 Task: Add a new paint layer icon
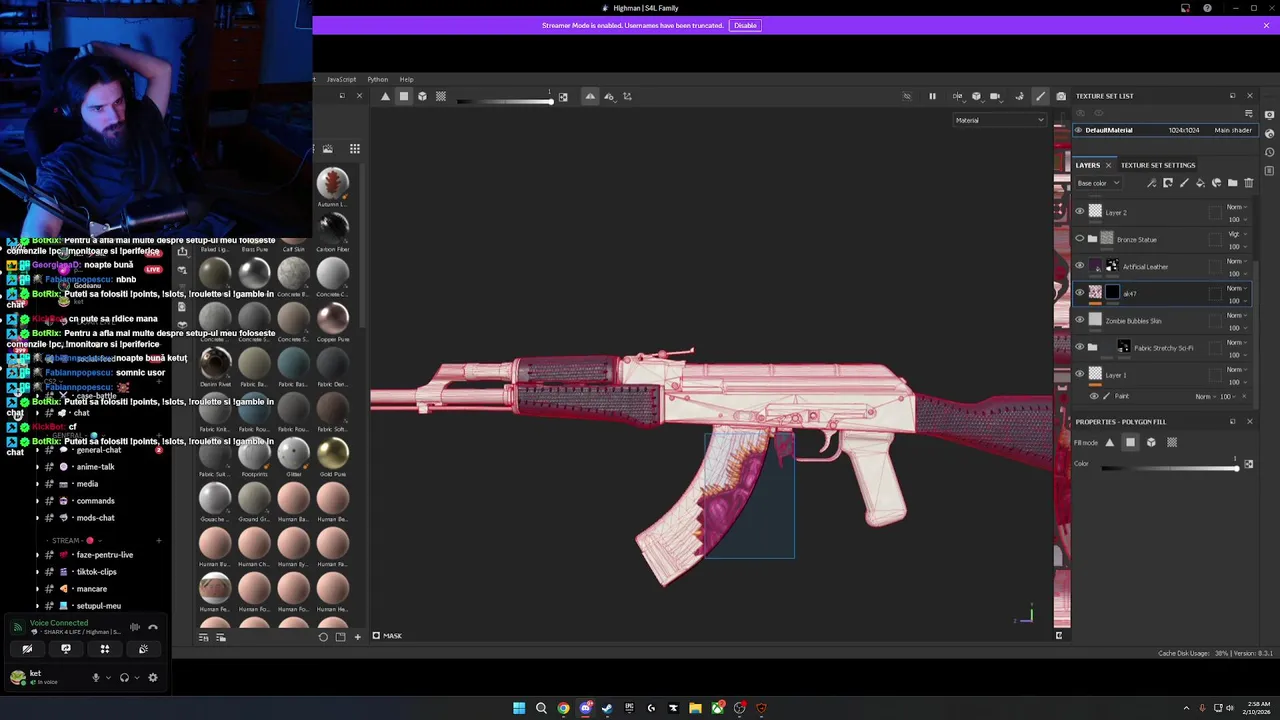(1184, 183)
